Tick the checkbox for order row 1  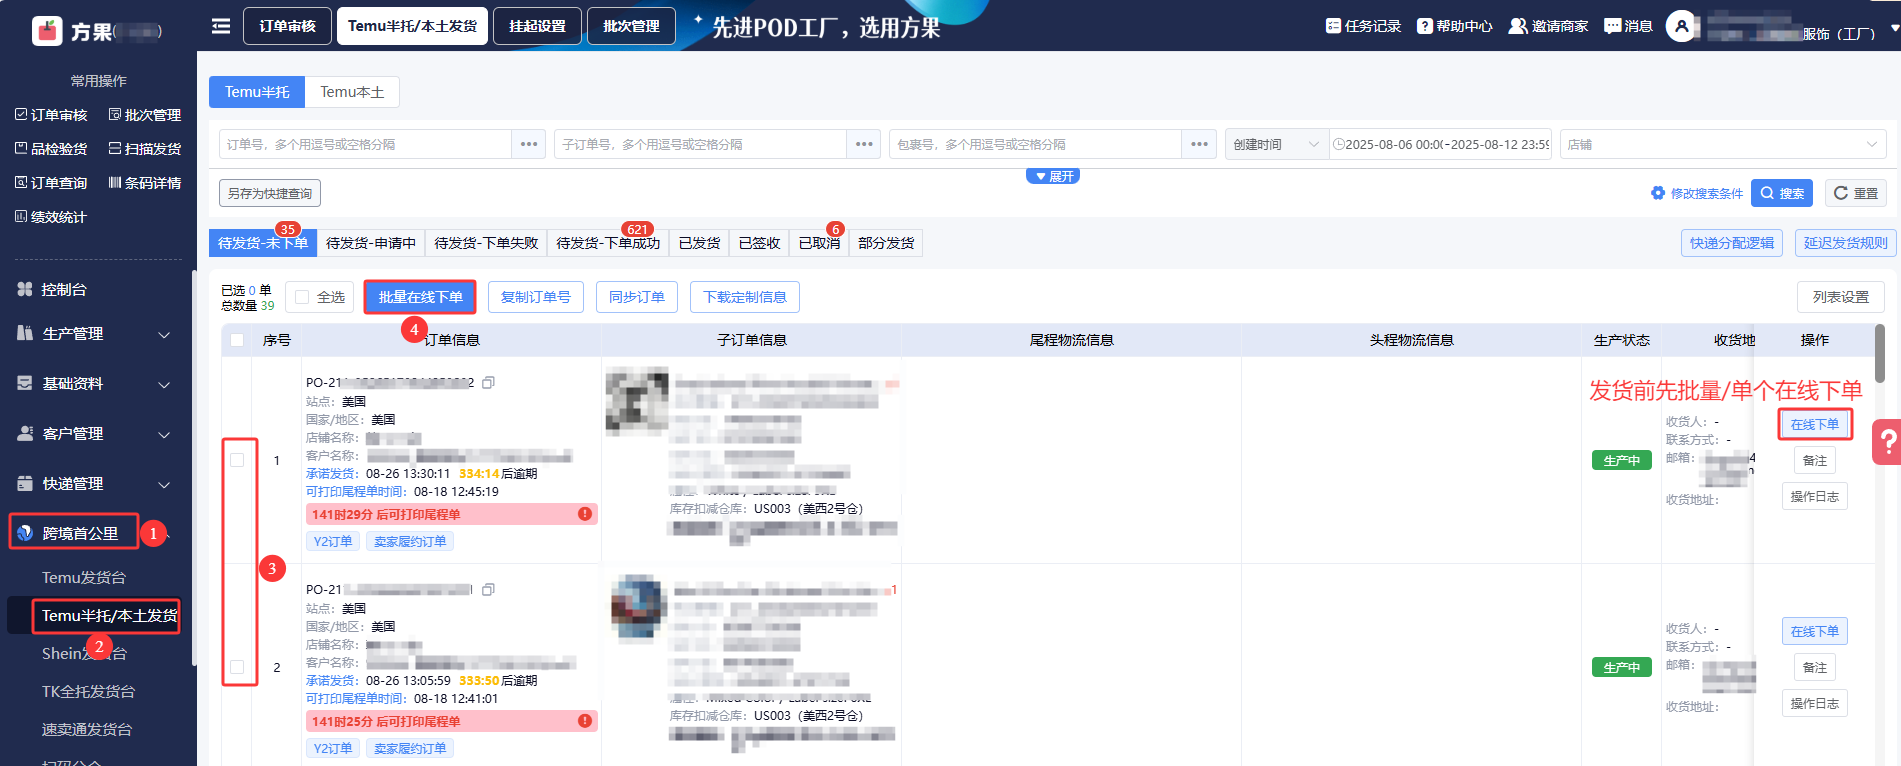(237, 460)
